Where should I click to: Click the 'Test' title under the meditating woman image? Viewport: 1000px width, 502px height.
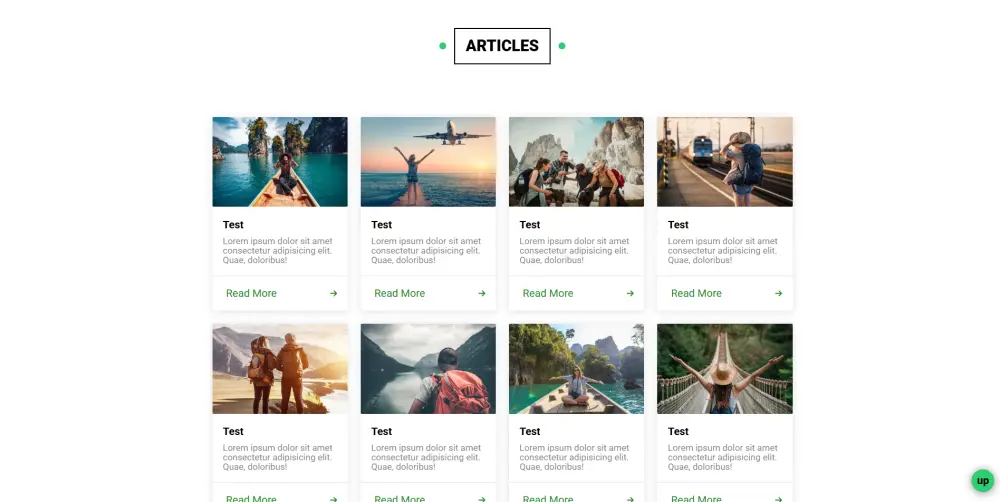click(529, 431)
